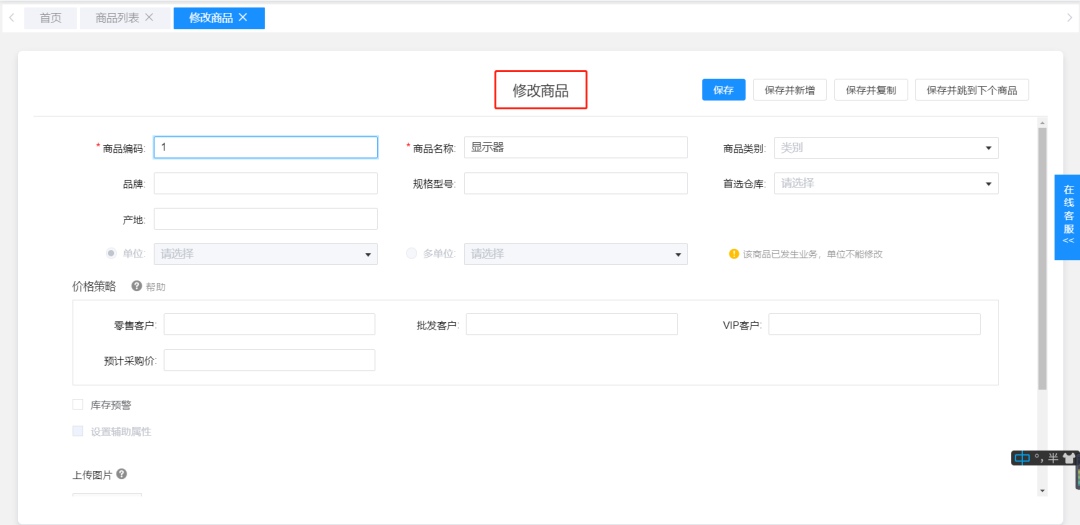Open the 在线客服 side panel

1068,217
